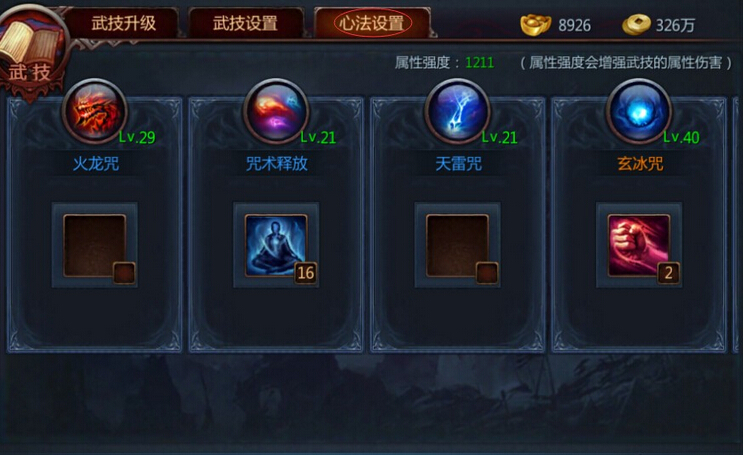The height and width of the screenshot is (455, 744).
Task: Select the 玄冰咒 ice orb skill icon
Action: pos(639,111)
